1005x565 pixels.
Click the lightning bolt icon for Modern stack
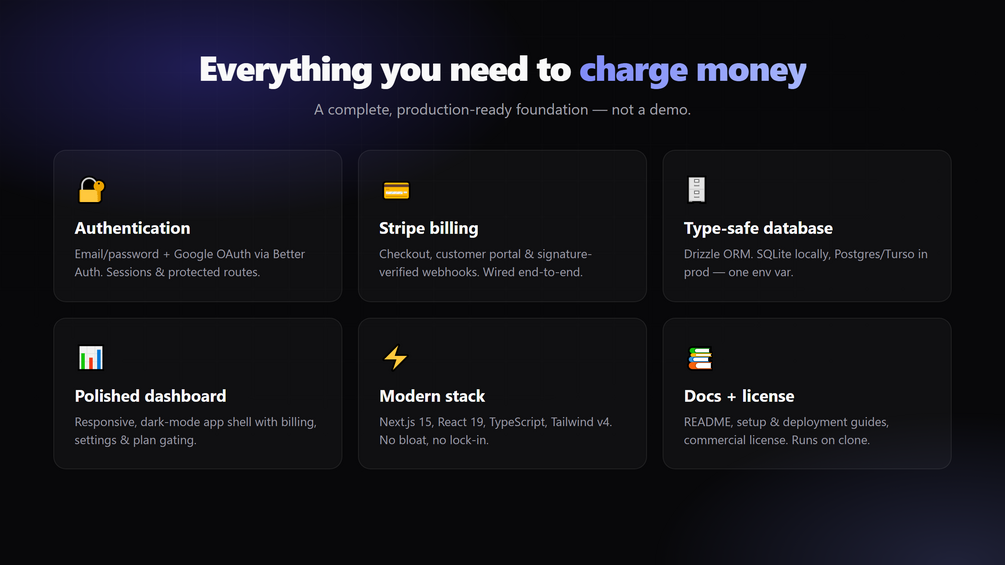click(395, 357)
